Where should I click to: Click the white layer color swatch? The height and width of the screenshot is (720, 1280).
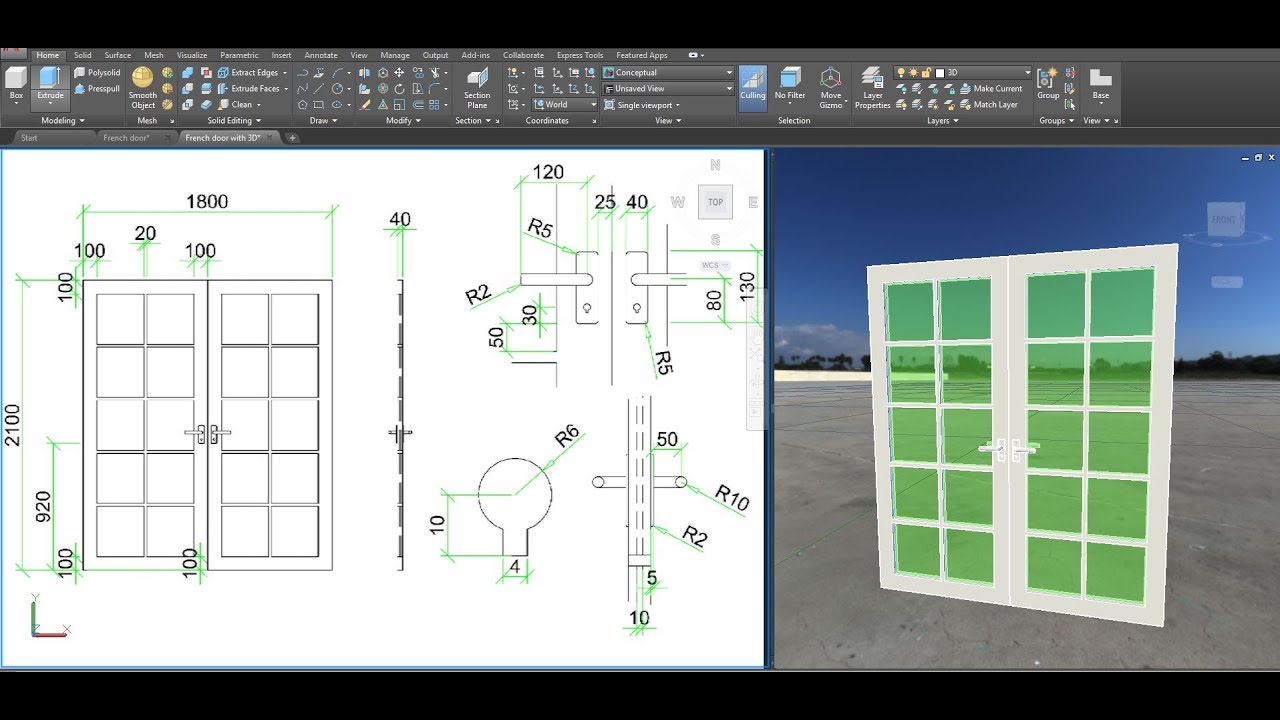coord(940,72)
